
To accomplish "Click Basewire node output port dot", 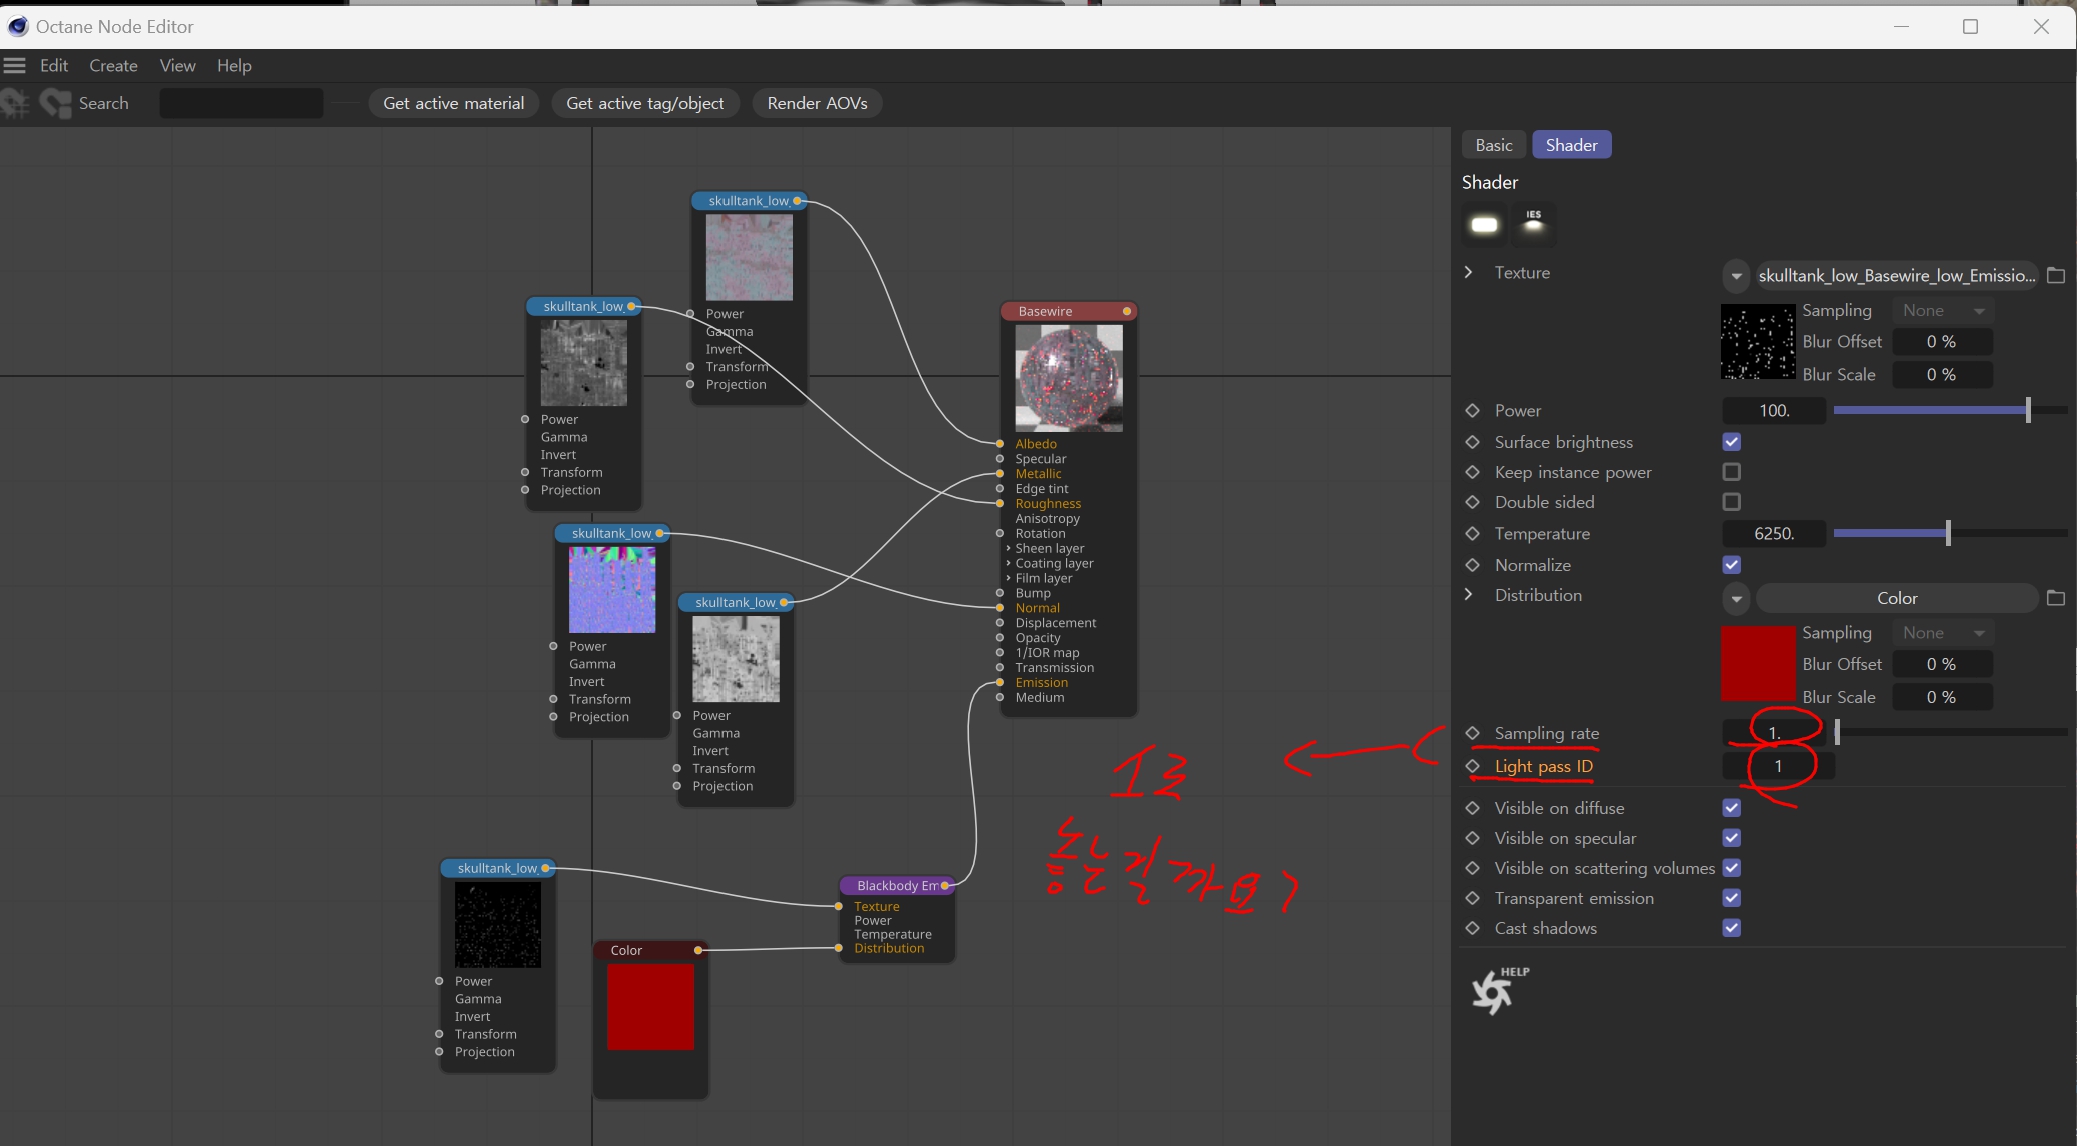I will [1127, 311].
